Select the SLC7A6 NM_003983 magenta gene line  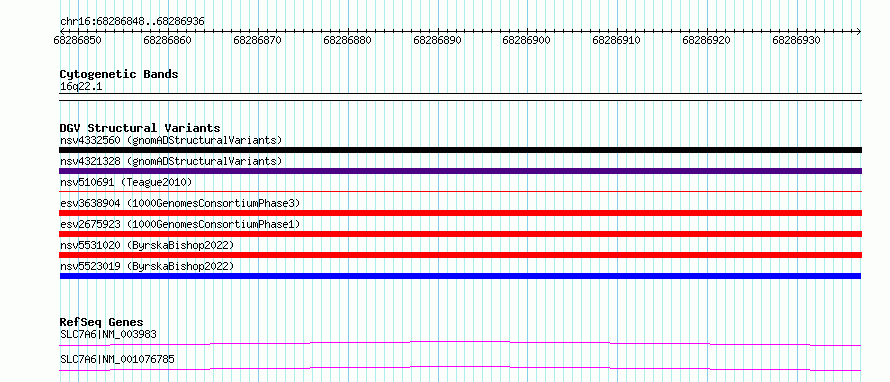pos(460,343)
